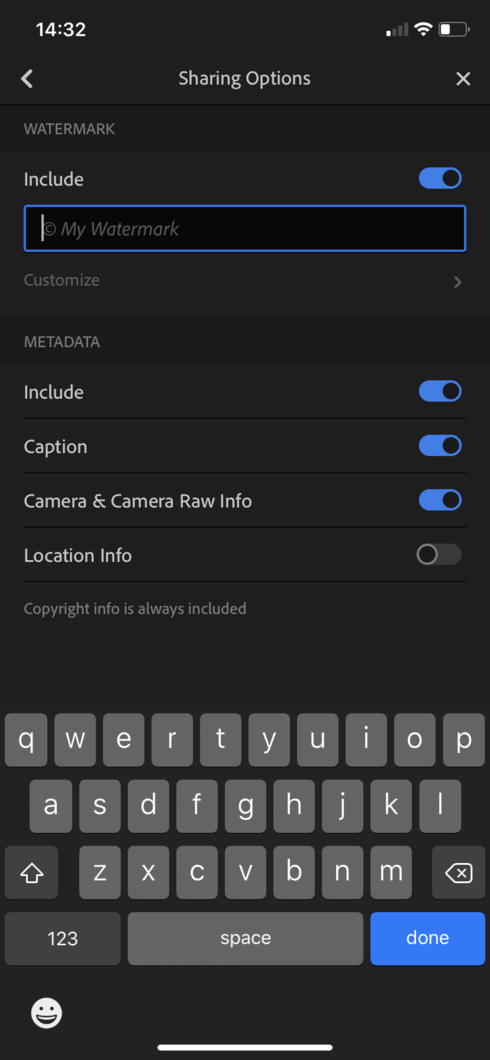
Task: Open Customize chevron arrow
Action: pyautogui.click(x=458, y=282)
